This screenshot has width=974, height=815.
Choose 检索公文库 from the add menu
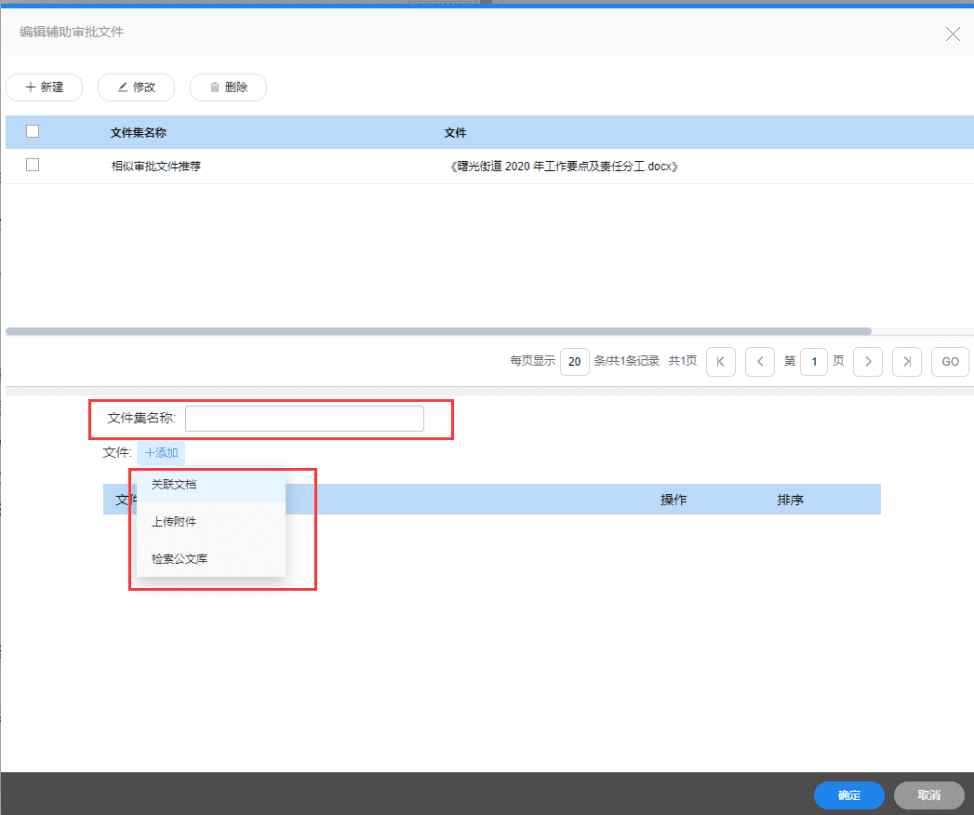211,559
